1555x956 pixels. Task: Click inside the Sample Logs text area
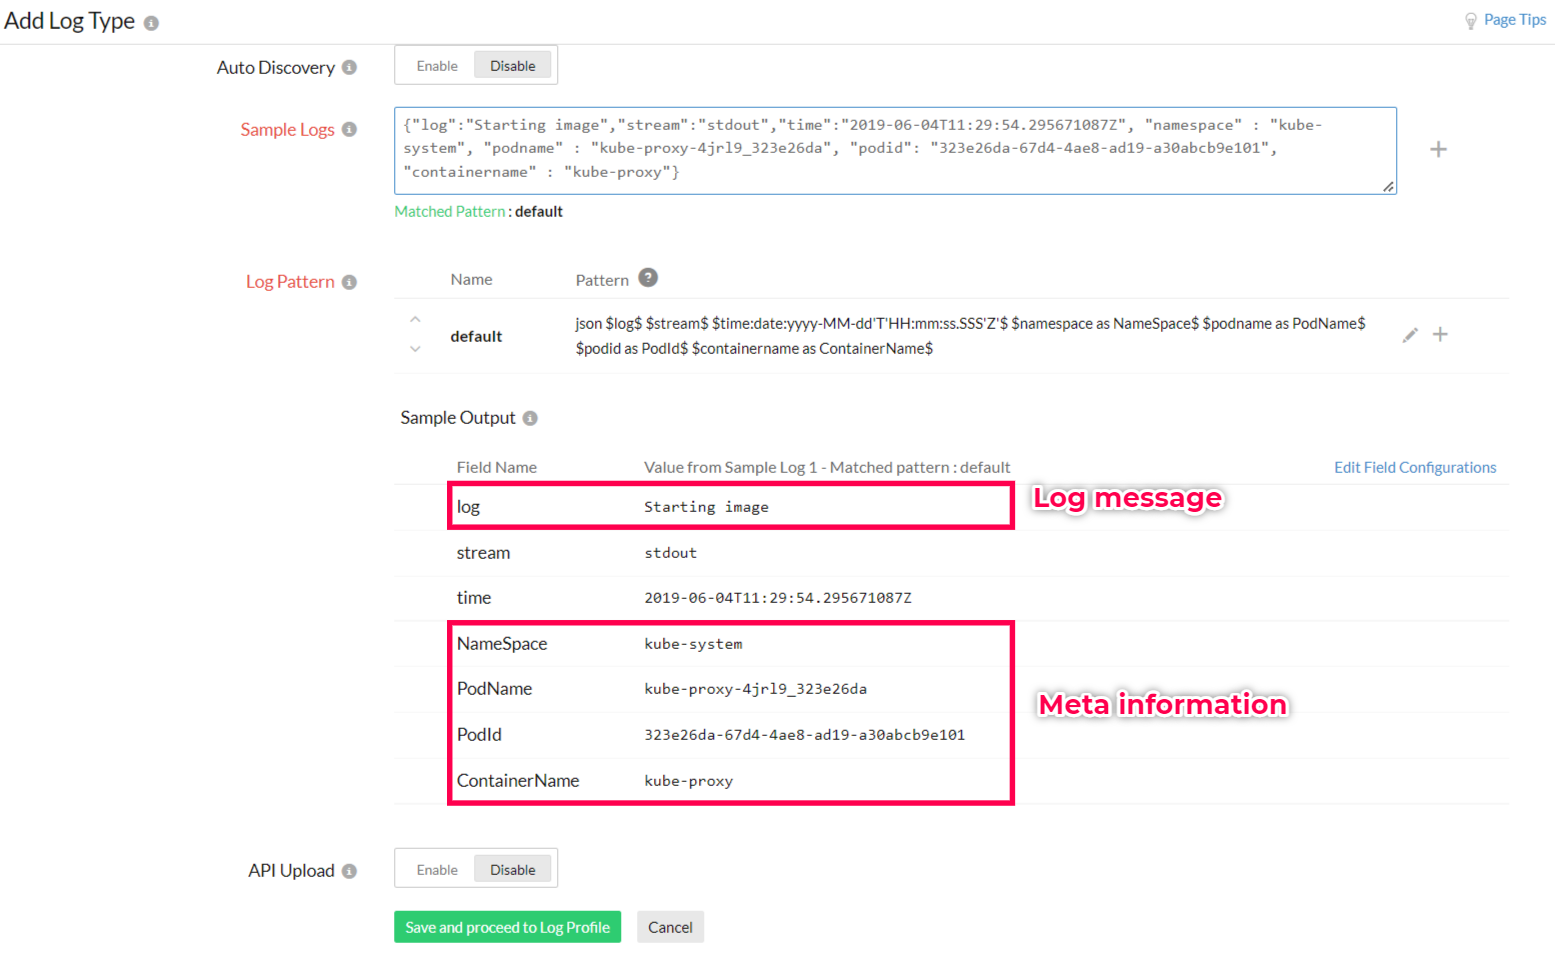[894, 150]
